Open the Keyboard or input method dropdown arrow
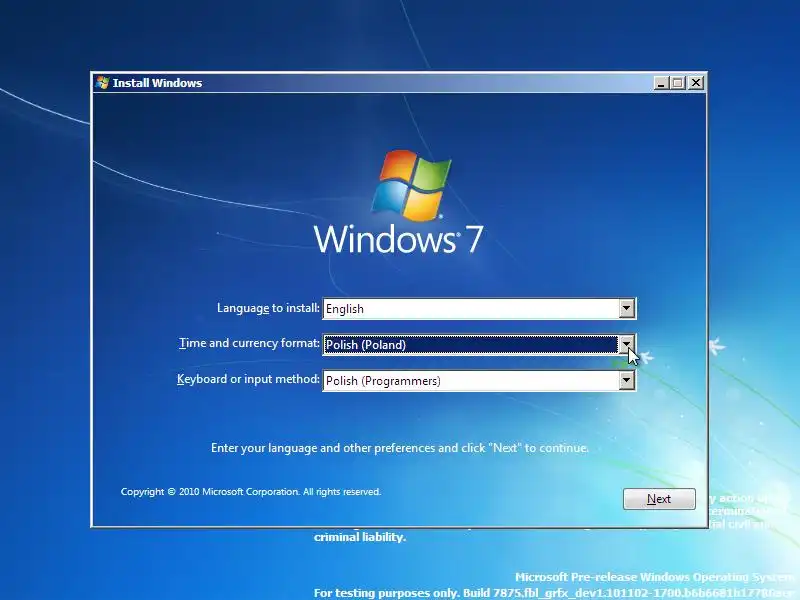Image resolution: width=800 pixels, height=600 pixels. tap(627, 381)
